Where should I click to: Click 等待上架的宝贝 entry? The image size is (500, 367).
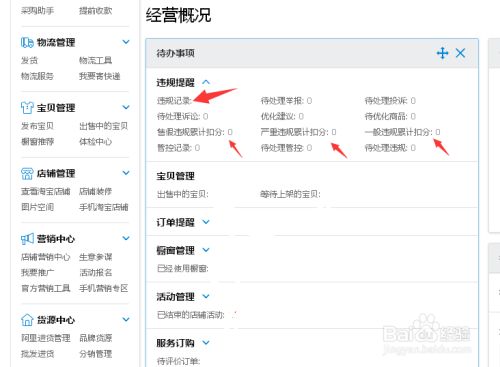290,194
